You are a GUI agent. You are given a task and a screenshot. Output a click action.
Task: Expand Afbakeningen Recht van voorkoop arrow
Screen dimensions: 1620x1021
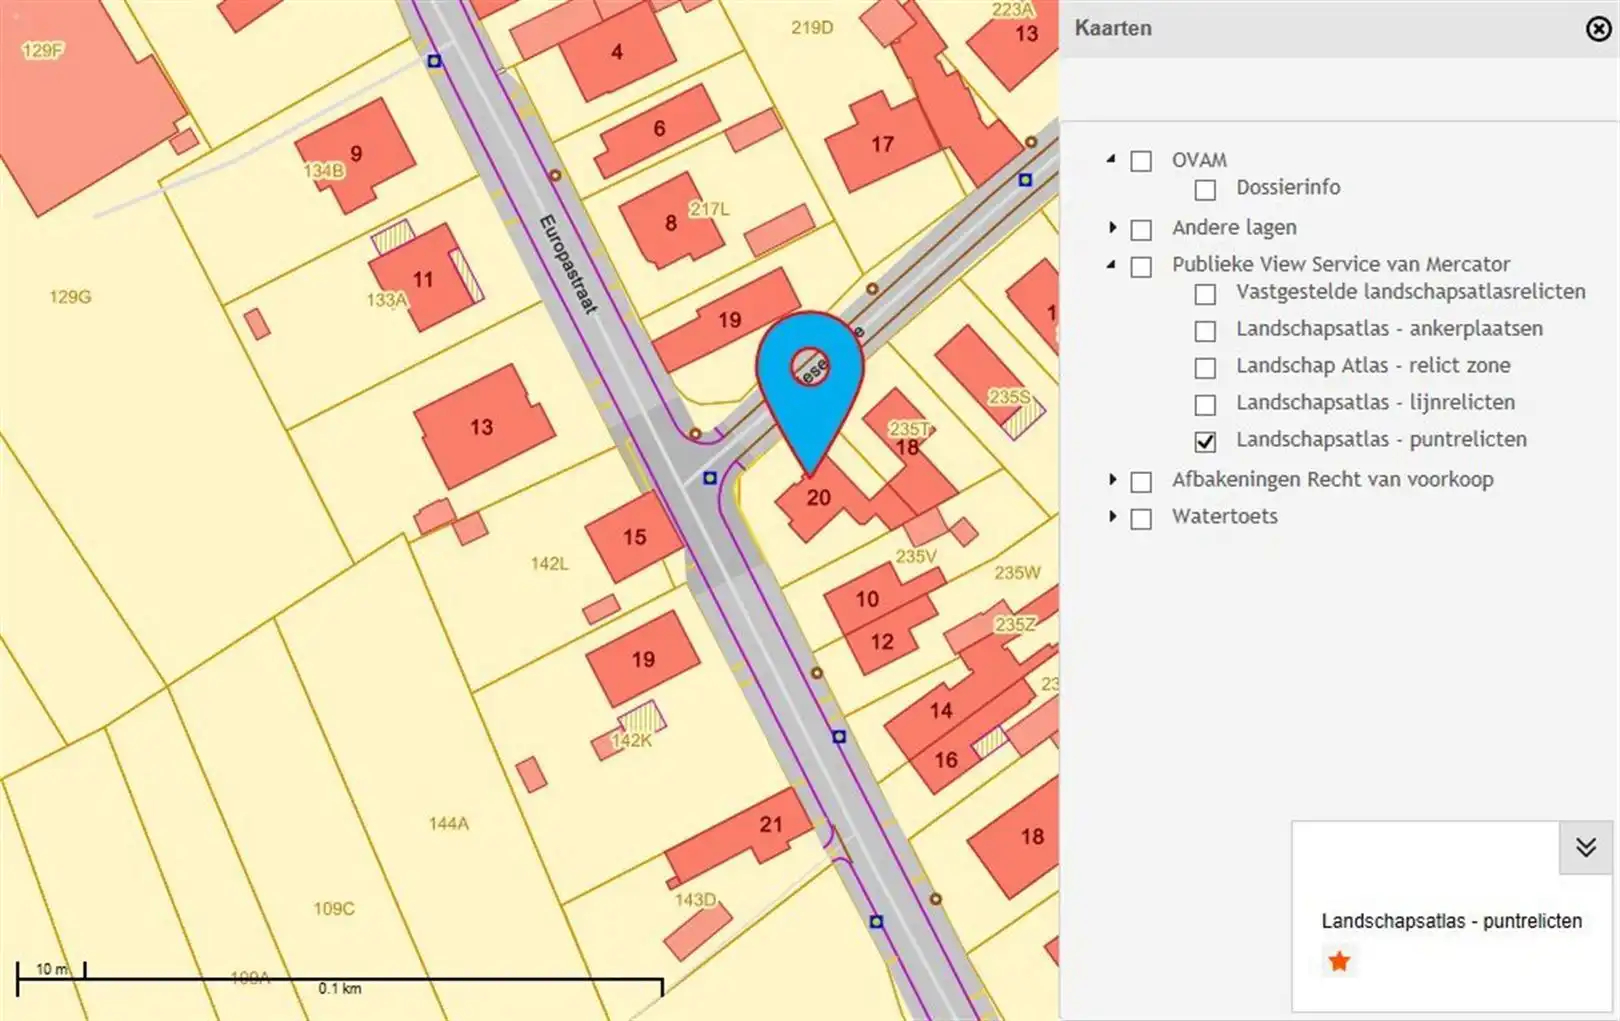(x=1112, y=480)
